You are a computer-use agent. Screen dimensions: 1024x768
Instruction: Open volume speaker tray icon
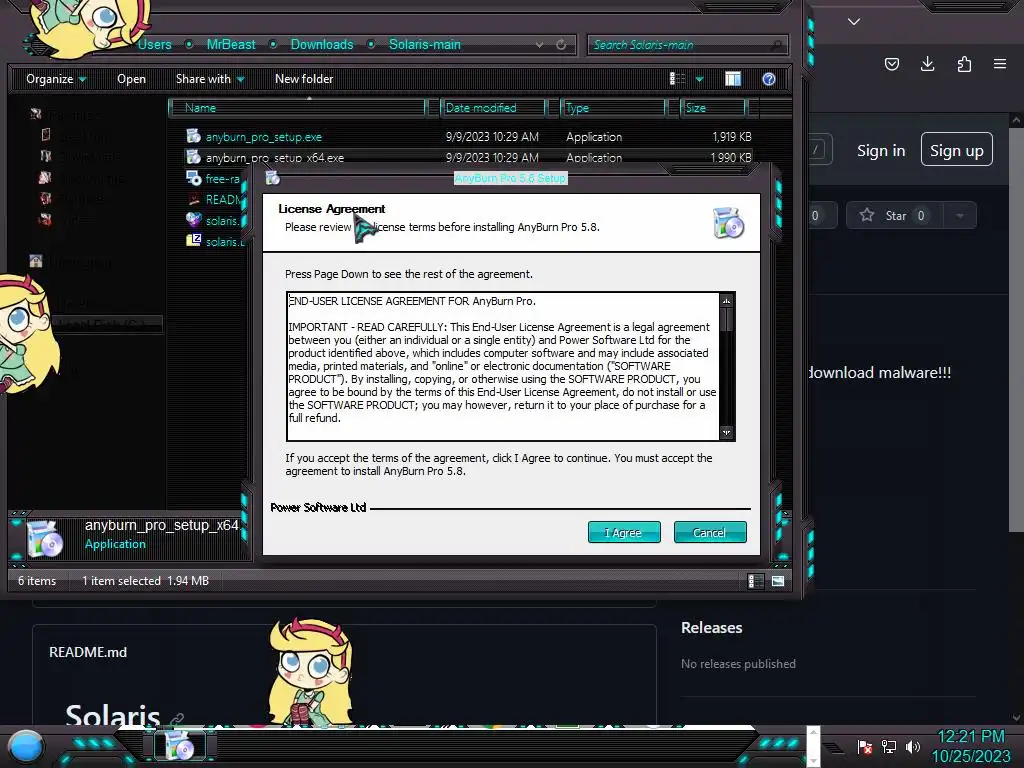coord(912,746)
